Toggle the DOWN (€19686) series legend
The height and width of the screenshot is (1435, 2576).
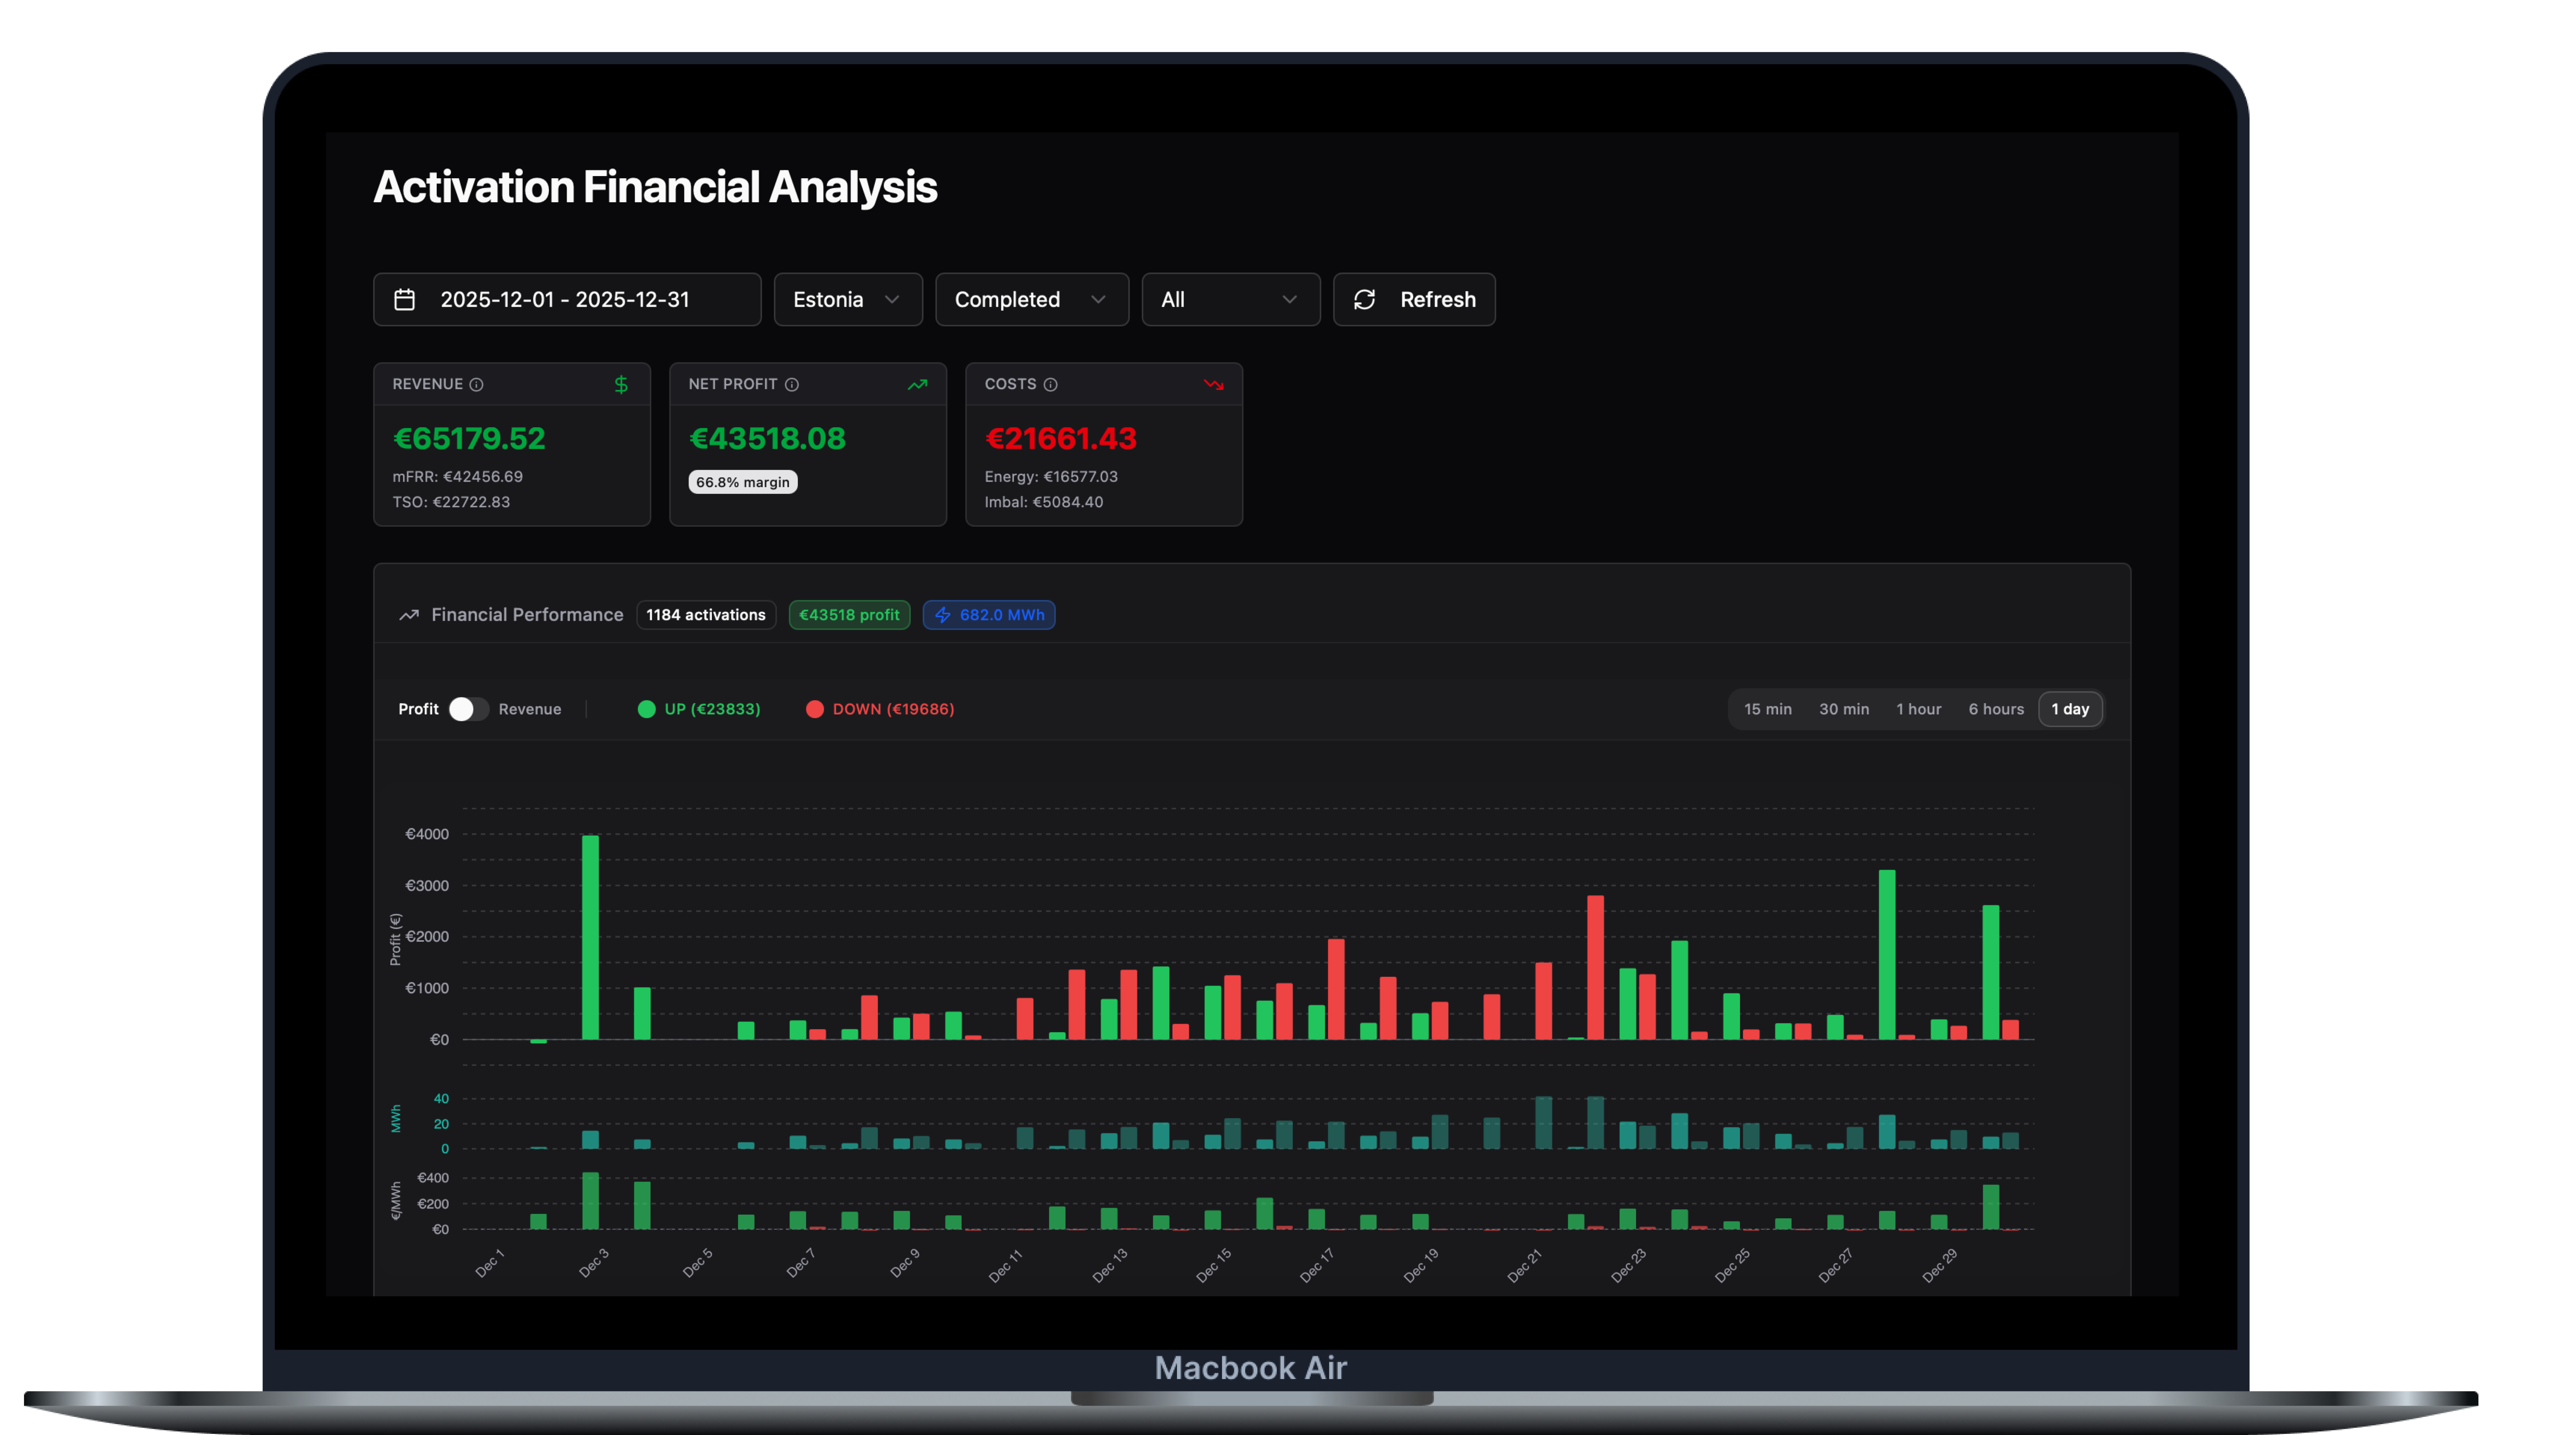[880, 709]
